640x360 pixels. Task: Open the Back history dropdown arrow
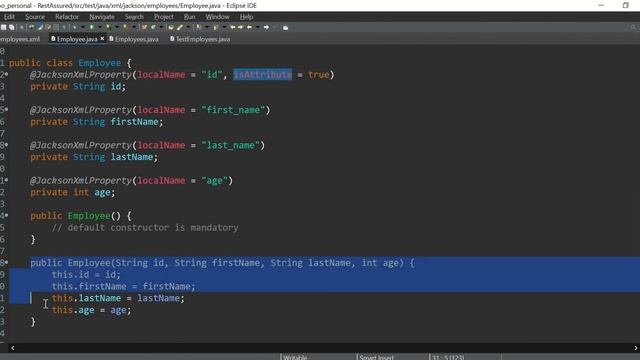click(x=258, y=27)
